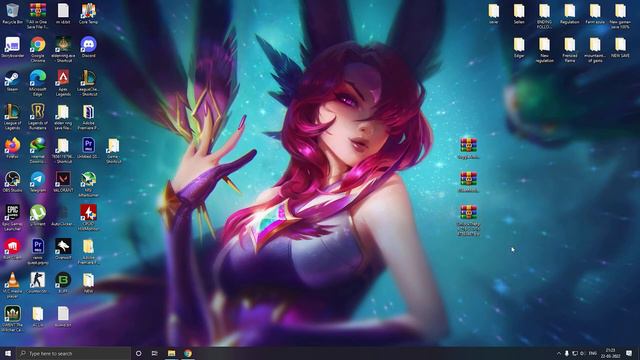
Task: Select the Farm souls folder
Action: [595, 13]
